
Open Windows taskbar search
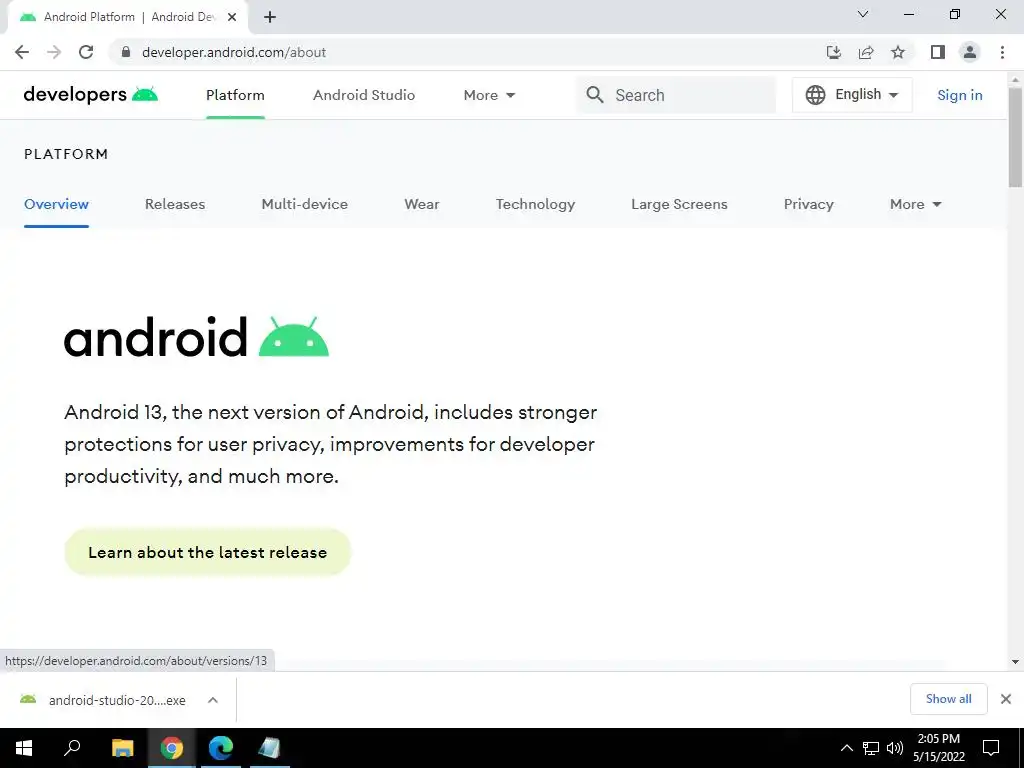tap(72, 748)
